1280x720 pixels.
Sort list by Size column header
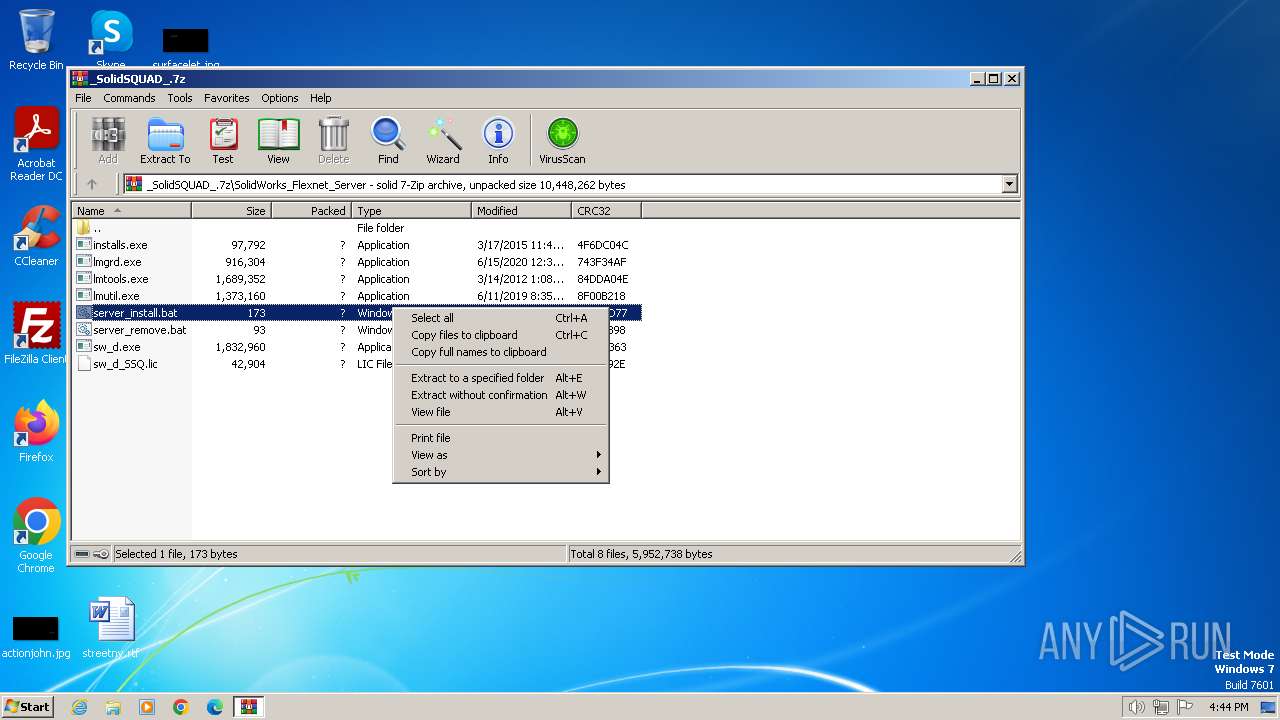pos(231,211)
